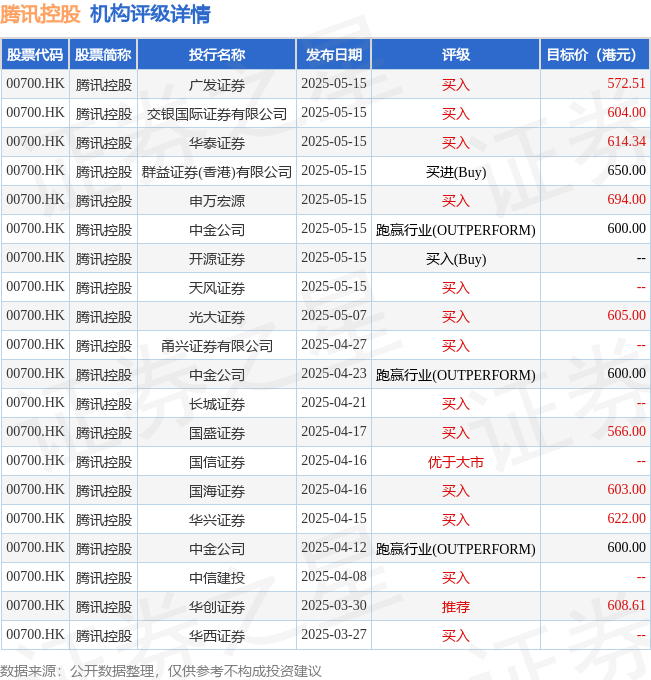Select the 股票简称 column header
Viewport: 651px width, 680px height.
point(103,55)
